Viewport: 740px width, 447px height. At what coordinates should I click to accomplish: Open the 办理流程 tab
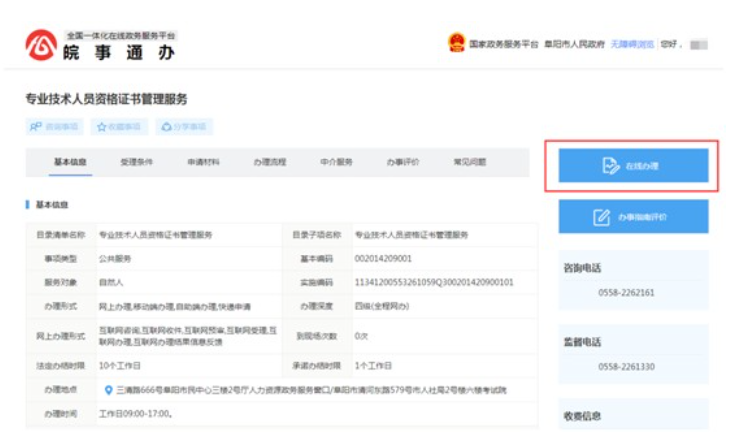click(x=269, y=162)
